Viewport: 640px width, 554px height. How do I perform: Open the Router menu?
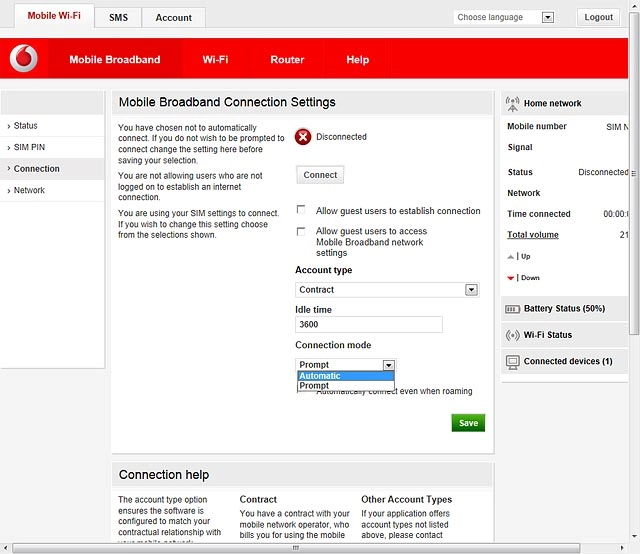(287, 60)
